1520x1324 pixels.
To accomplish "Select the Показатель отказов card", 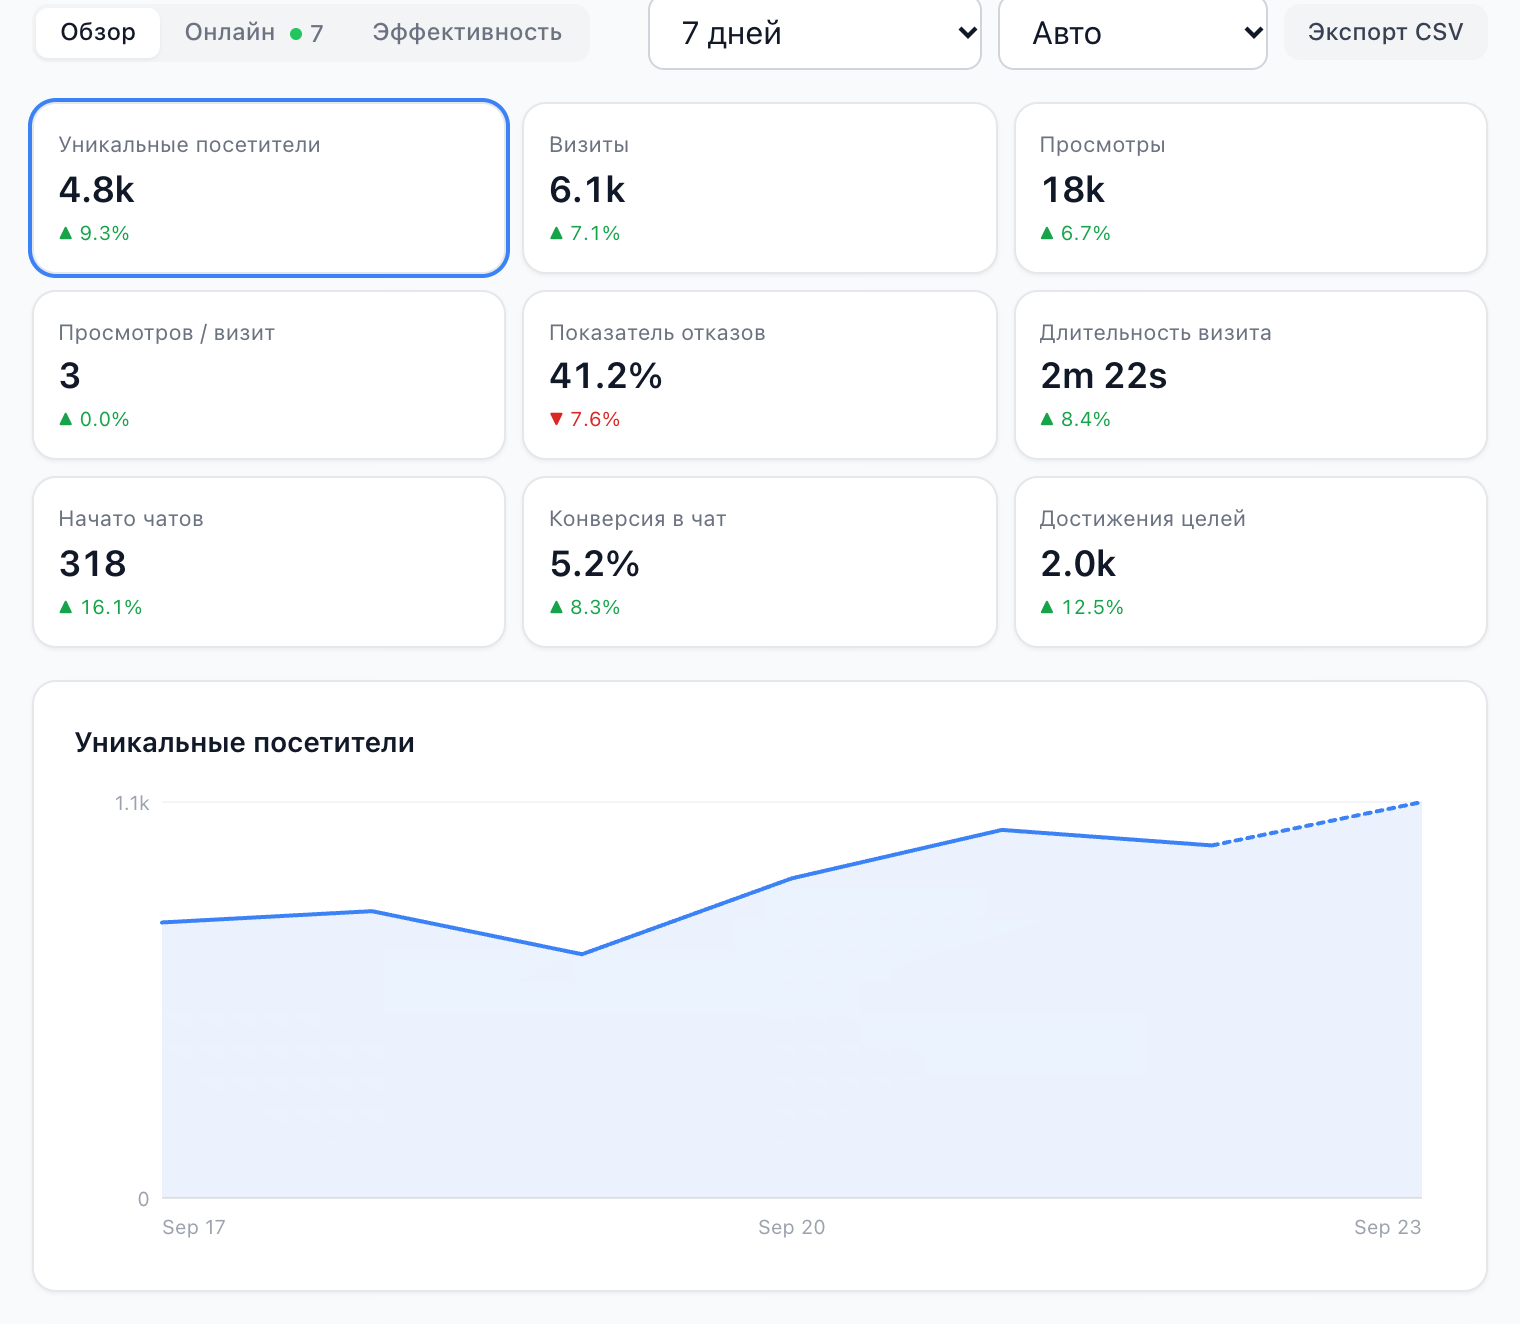I will pos(760,375).
